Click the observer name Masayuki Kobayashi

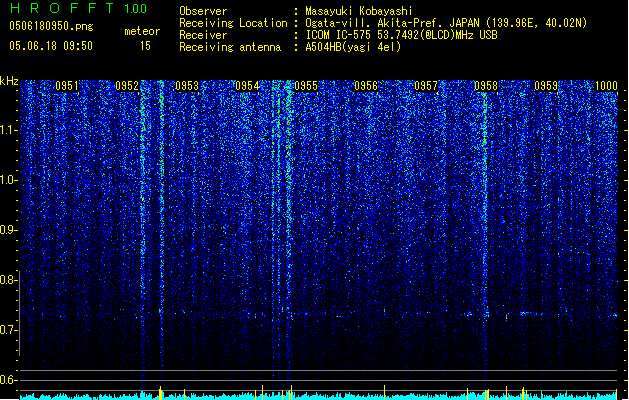pos(359,11)
